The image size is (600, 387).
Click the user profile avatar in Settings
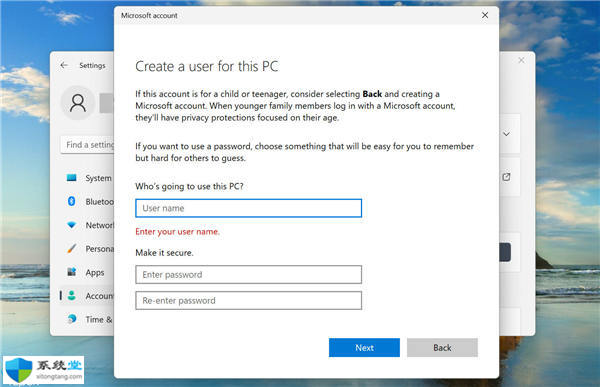(78, 103)
